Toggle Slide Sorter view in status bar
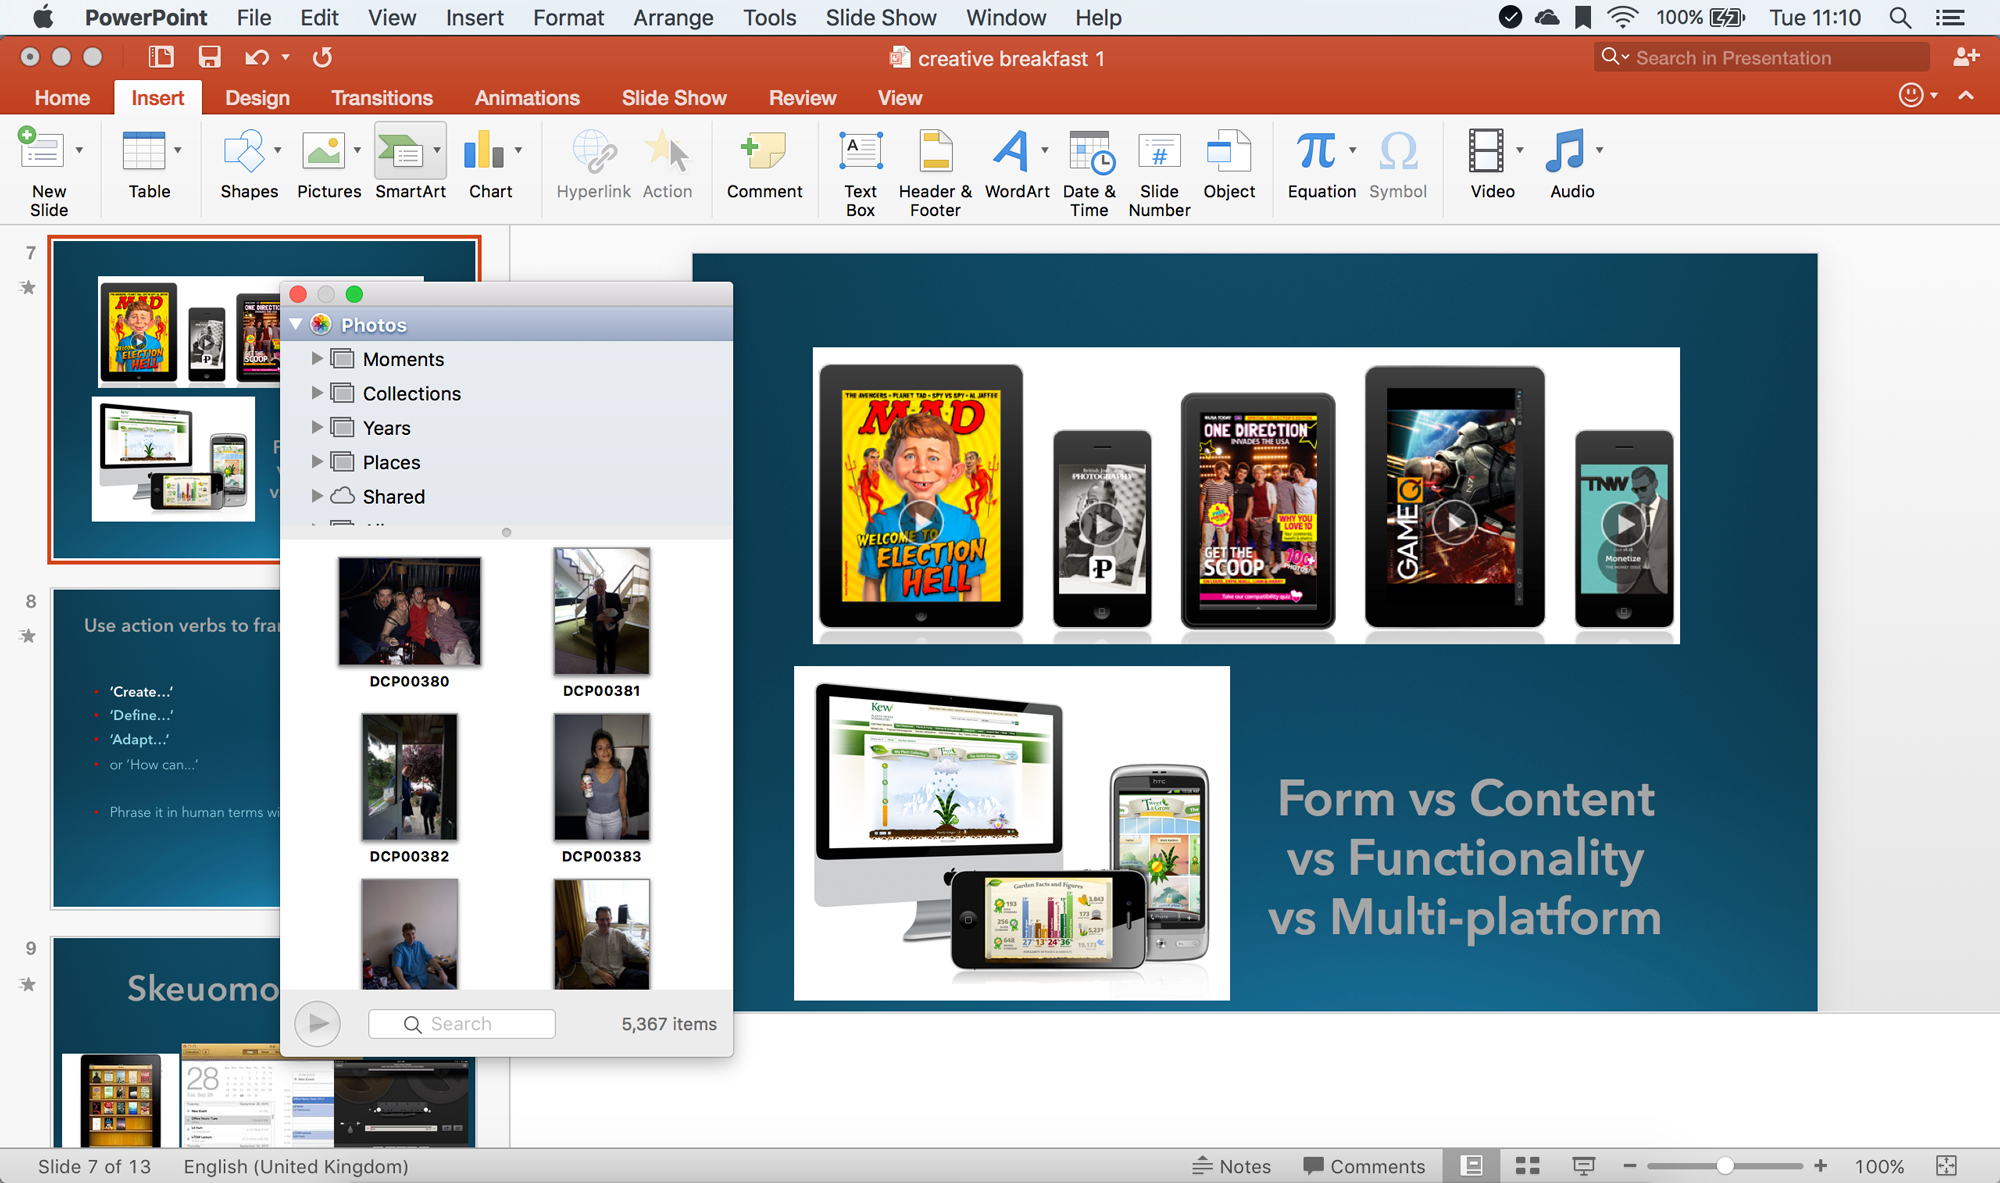2000x1183 pixels. (x=1526, y=1165)
